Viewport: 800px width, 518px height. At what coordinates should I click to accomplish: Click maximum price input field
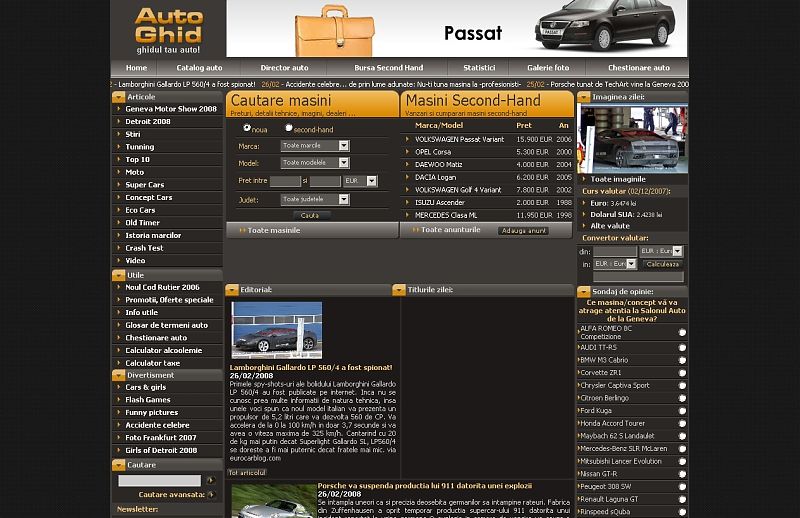(x=325, y=182)
